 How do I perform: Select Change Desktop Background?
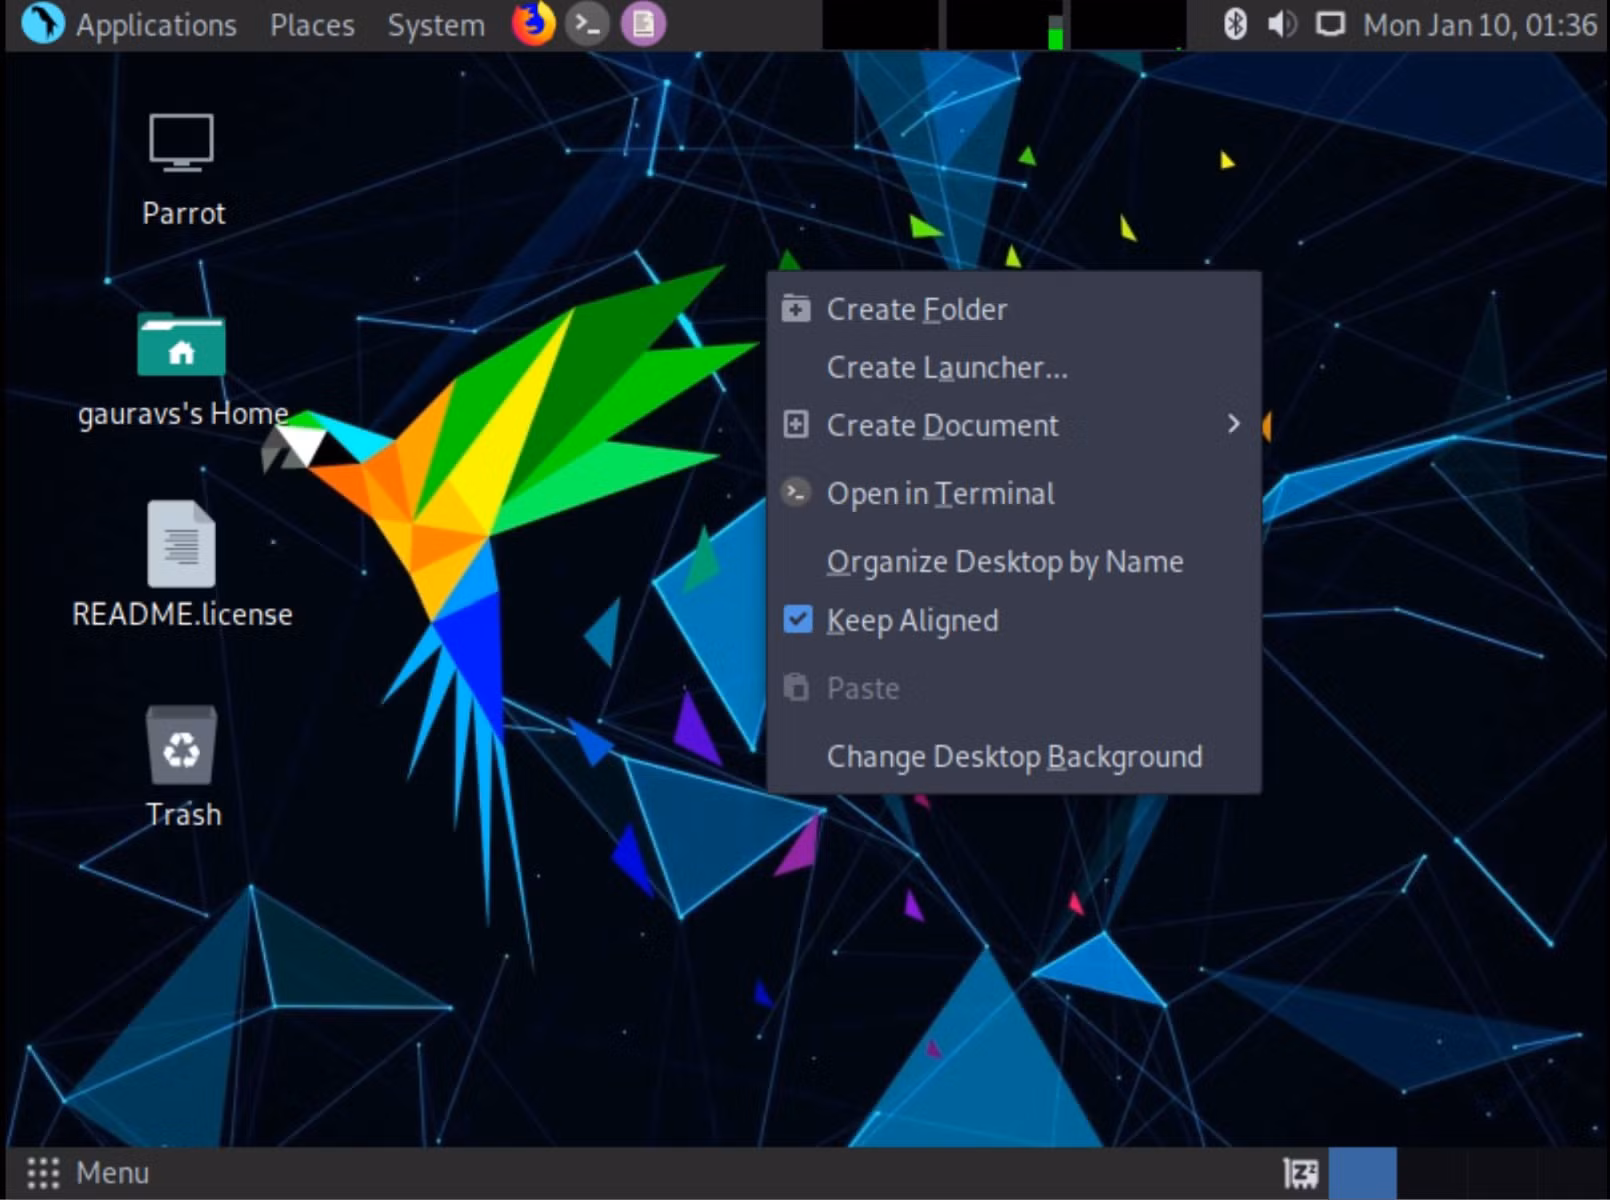point(1014,756)
